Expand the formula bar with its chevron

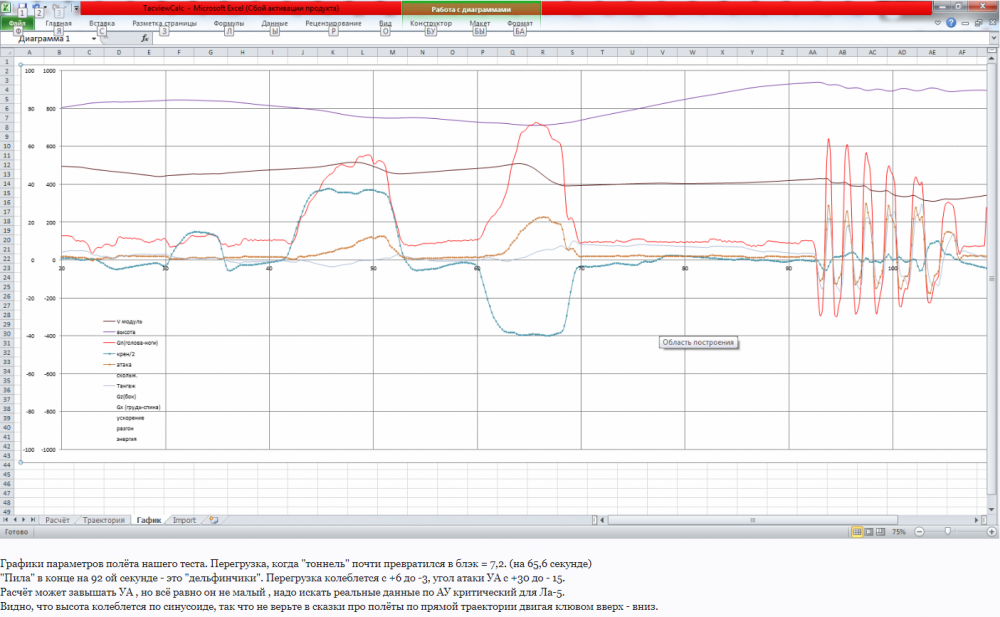(x=993, y=38)
